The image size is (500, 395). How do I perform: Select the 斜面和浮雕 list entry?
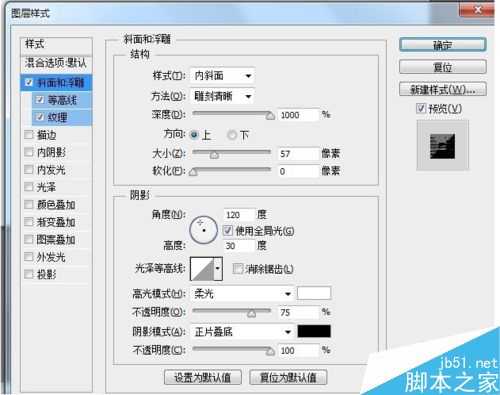56,82
